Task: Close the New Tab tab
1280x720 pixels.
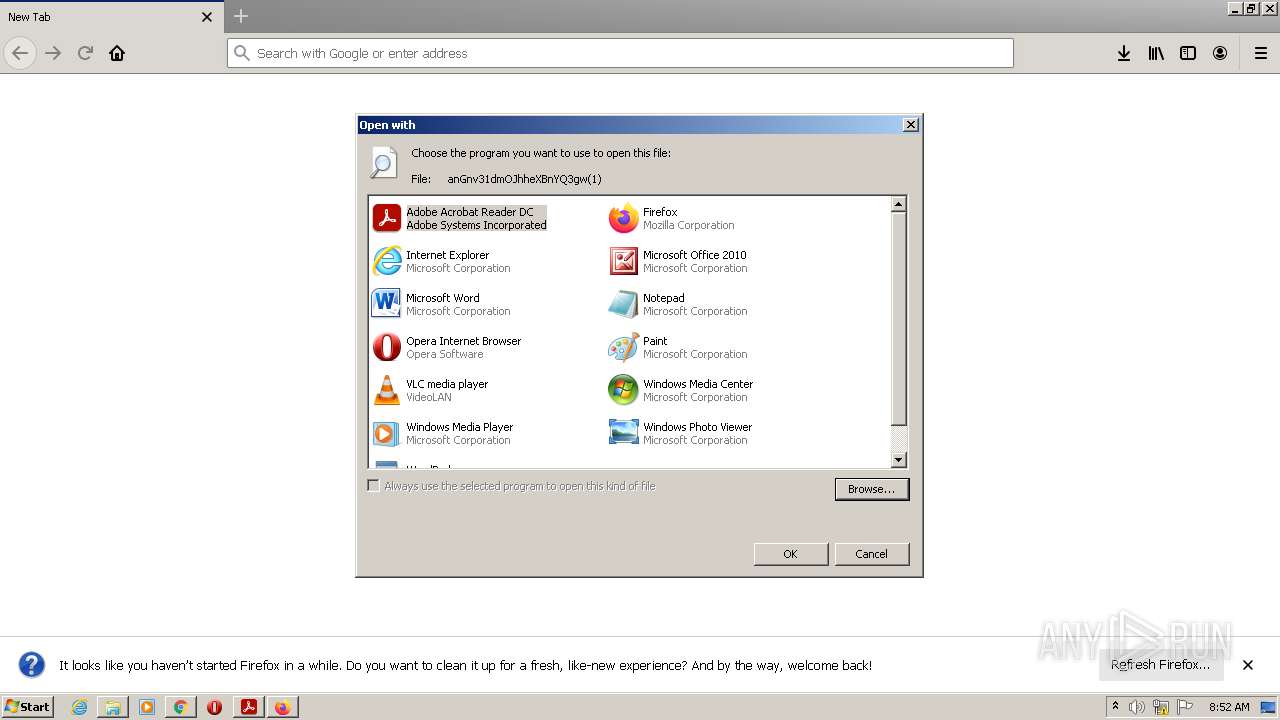Action: point(207,17)
